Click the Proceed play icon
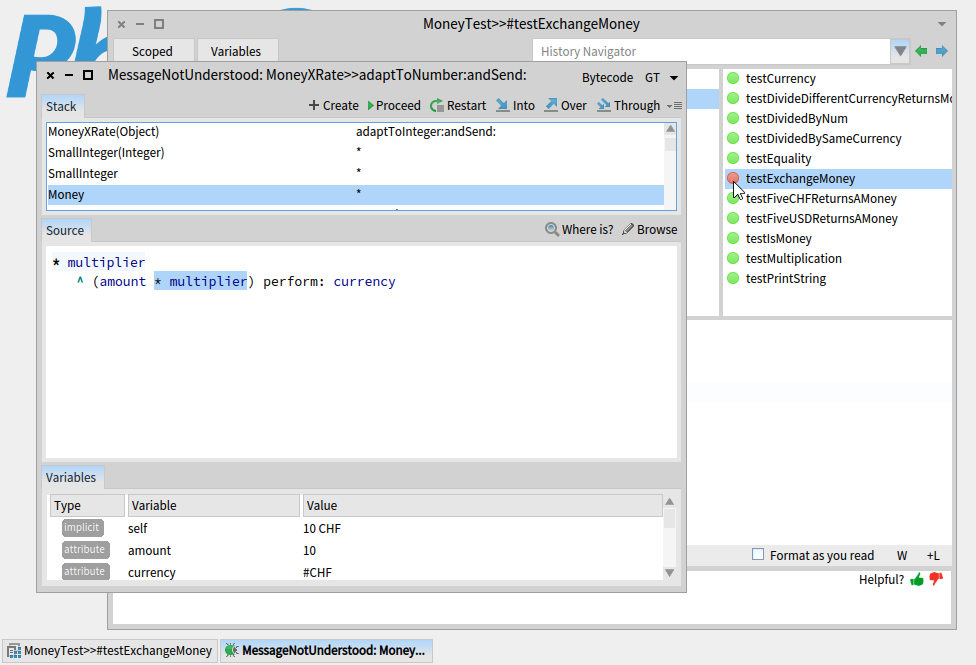976x665 pixels. pyautogui.click(x=371, y=106)
